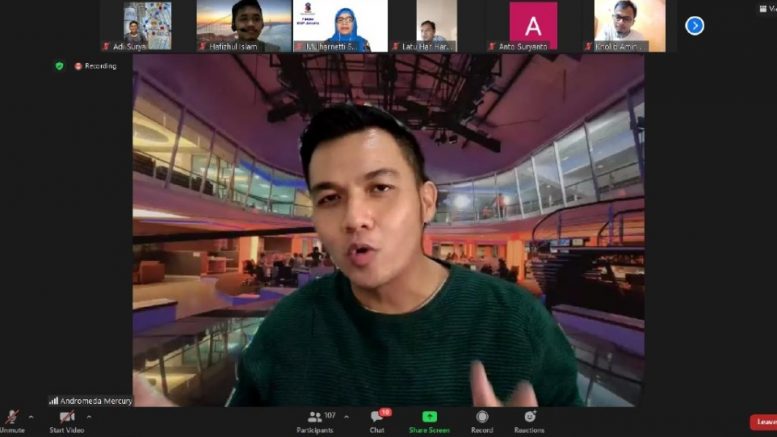
Task: Open the Participants panel
Action: [315, 421]
